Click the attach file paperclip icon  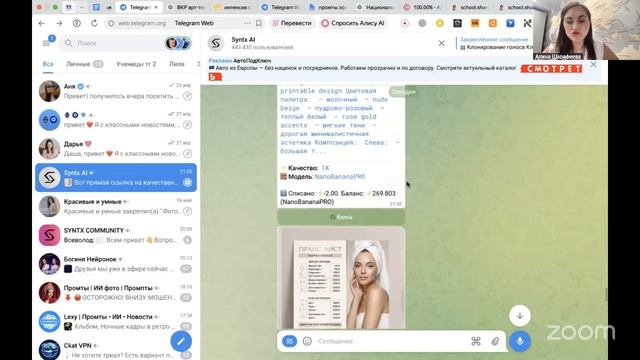(495, 341)
